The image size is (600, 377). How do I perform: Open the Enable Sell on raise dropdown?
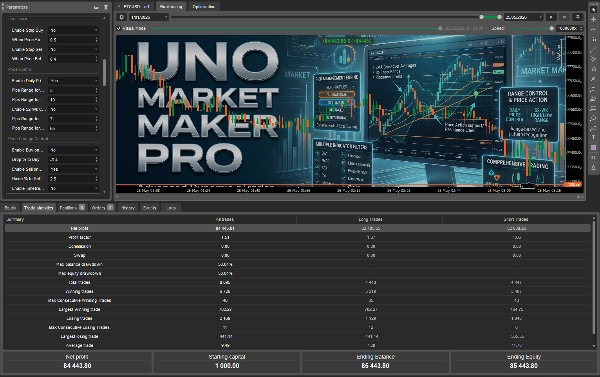tap(73, 169)
